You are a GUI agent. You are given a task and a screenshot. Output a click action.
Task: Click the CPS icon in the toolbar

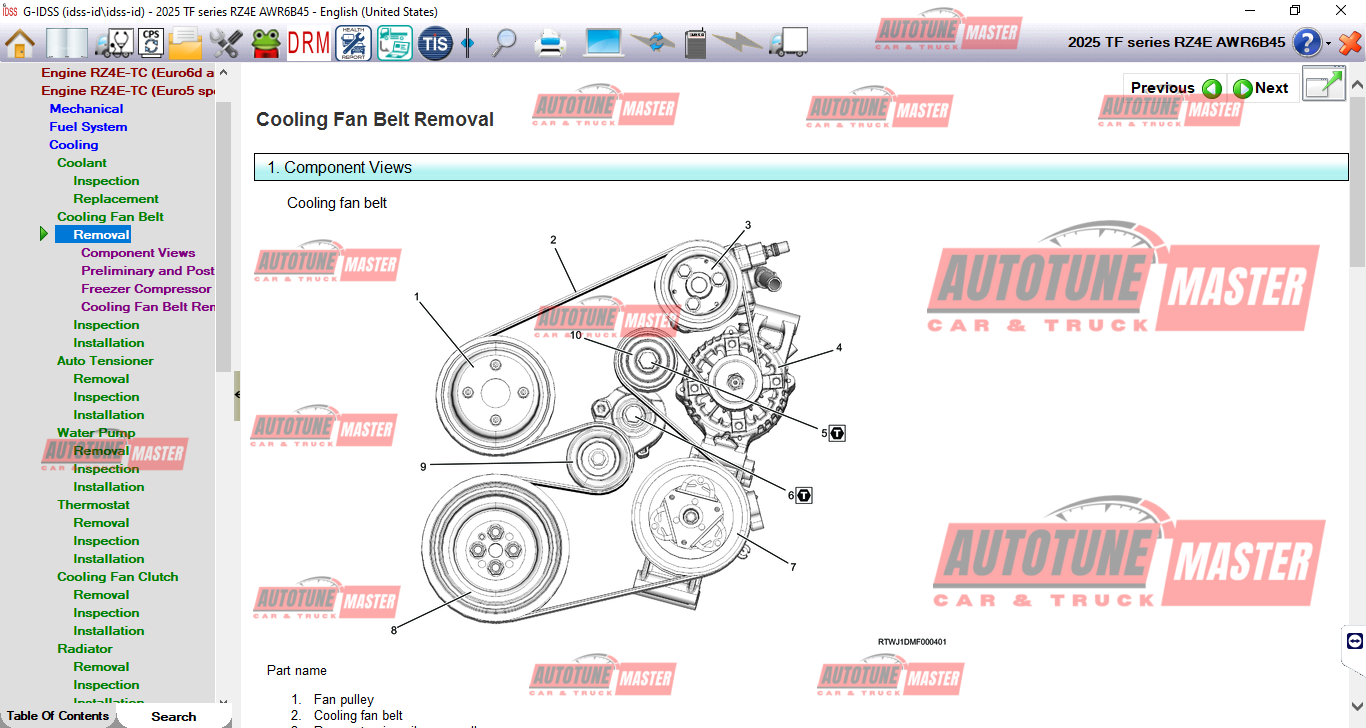(x=151, y=43)
